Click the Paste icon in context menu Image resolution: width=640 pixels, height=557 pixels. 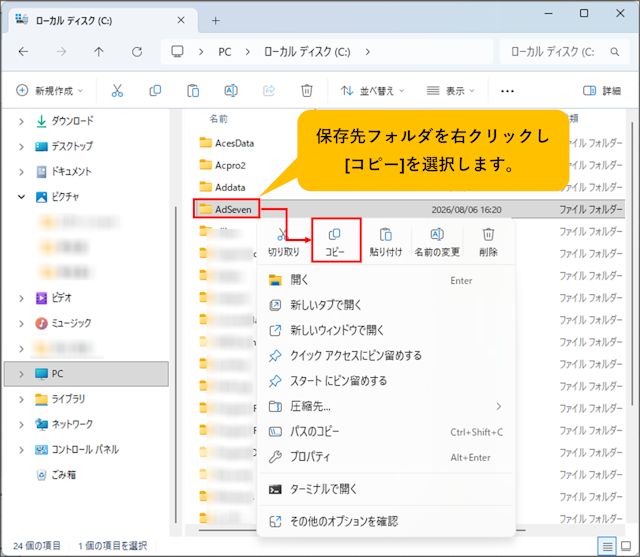tap(386, 235)
